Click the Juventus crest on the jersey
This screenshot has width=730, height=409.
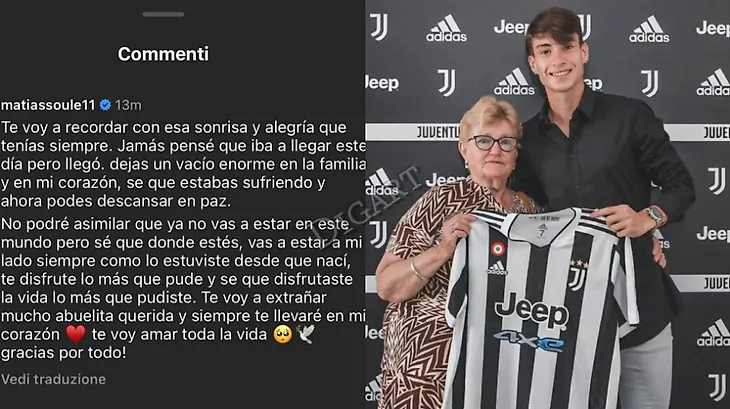578,275
